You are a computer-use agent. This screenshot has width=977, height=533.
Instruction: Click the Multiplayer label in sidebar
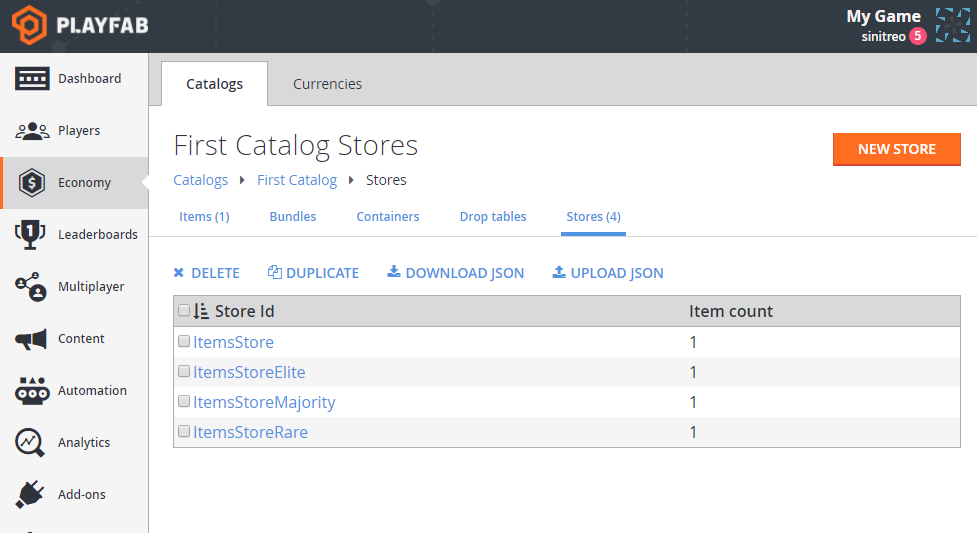(91, 287)
